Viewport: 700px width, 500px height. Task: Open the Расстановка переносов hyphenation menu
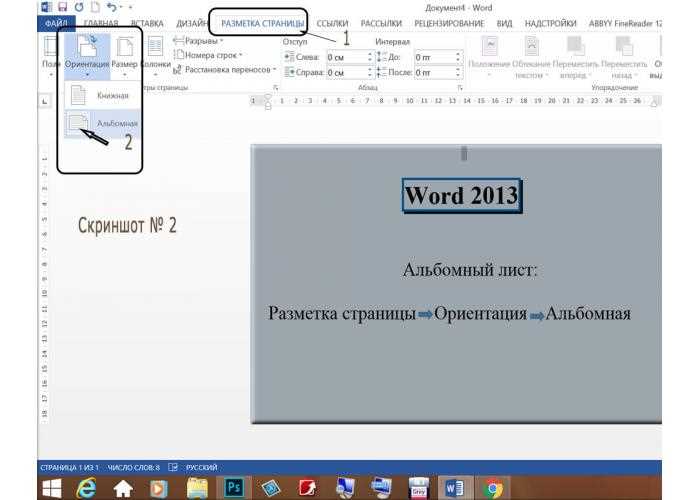pyautogui.click(x=225, y=70)
